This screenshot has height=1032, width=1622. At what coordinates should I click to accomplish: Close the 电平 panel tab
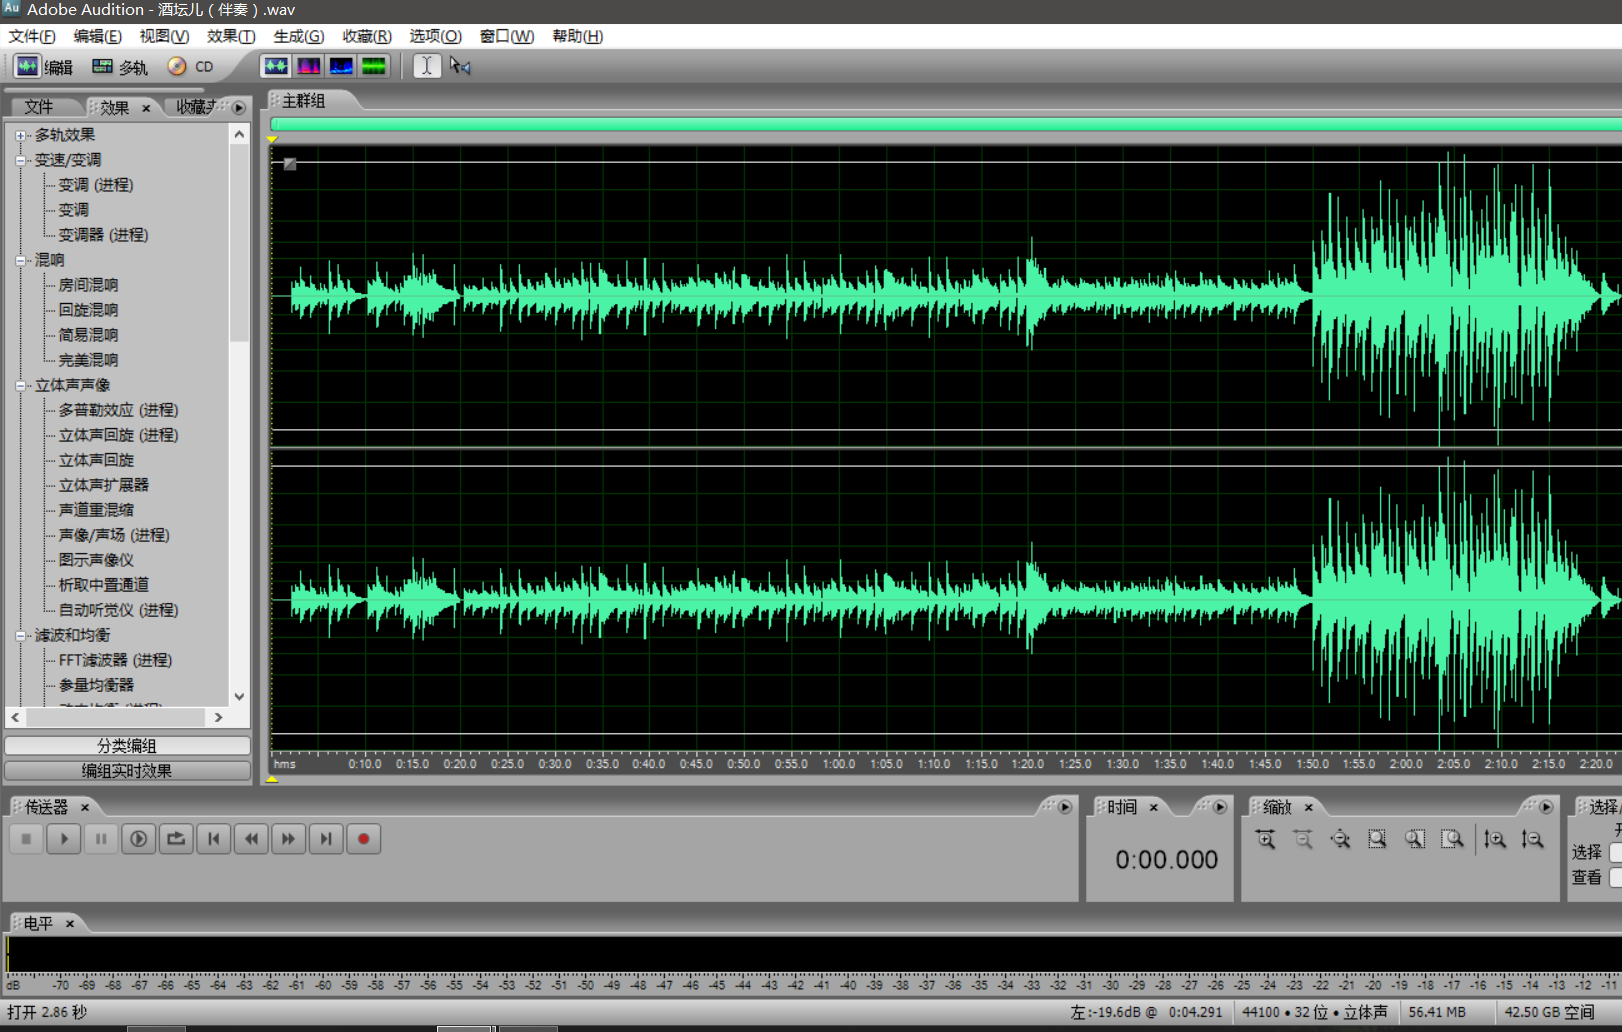point(70,923)
